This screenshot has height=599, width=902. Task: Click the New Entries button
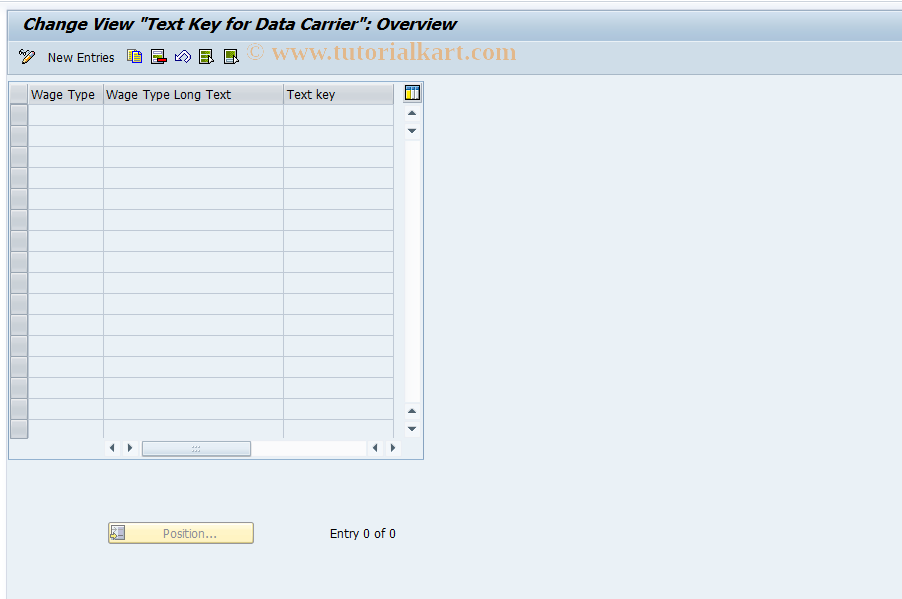click(81, 58)
